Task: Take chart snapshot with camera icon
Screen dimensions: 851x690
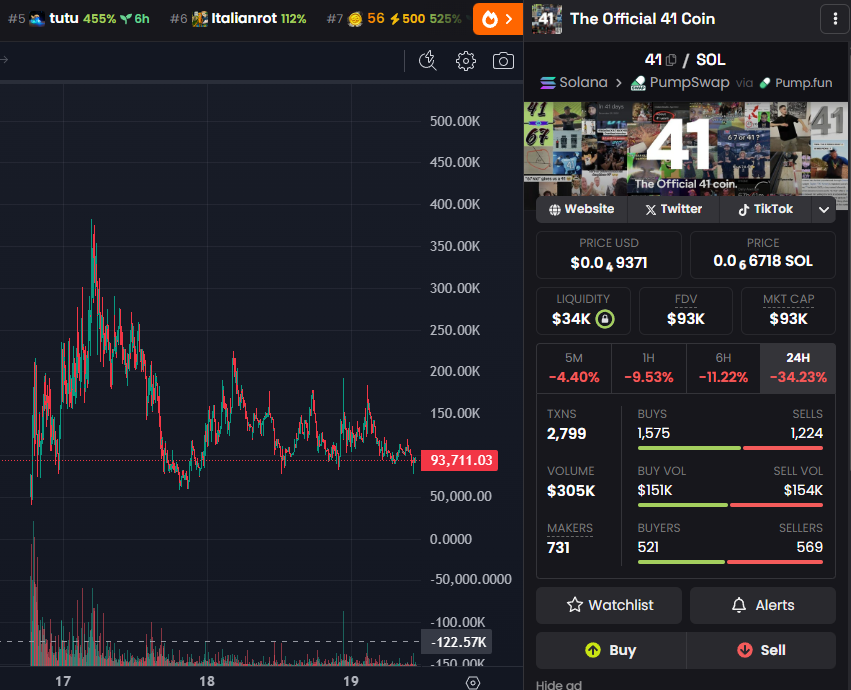Action: [x=503, y=61]
